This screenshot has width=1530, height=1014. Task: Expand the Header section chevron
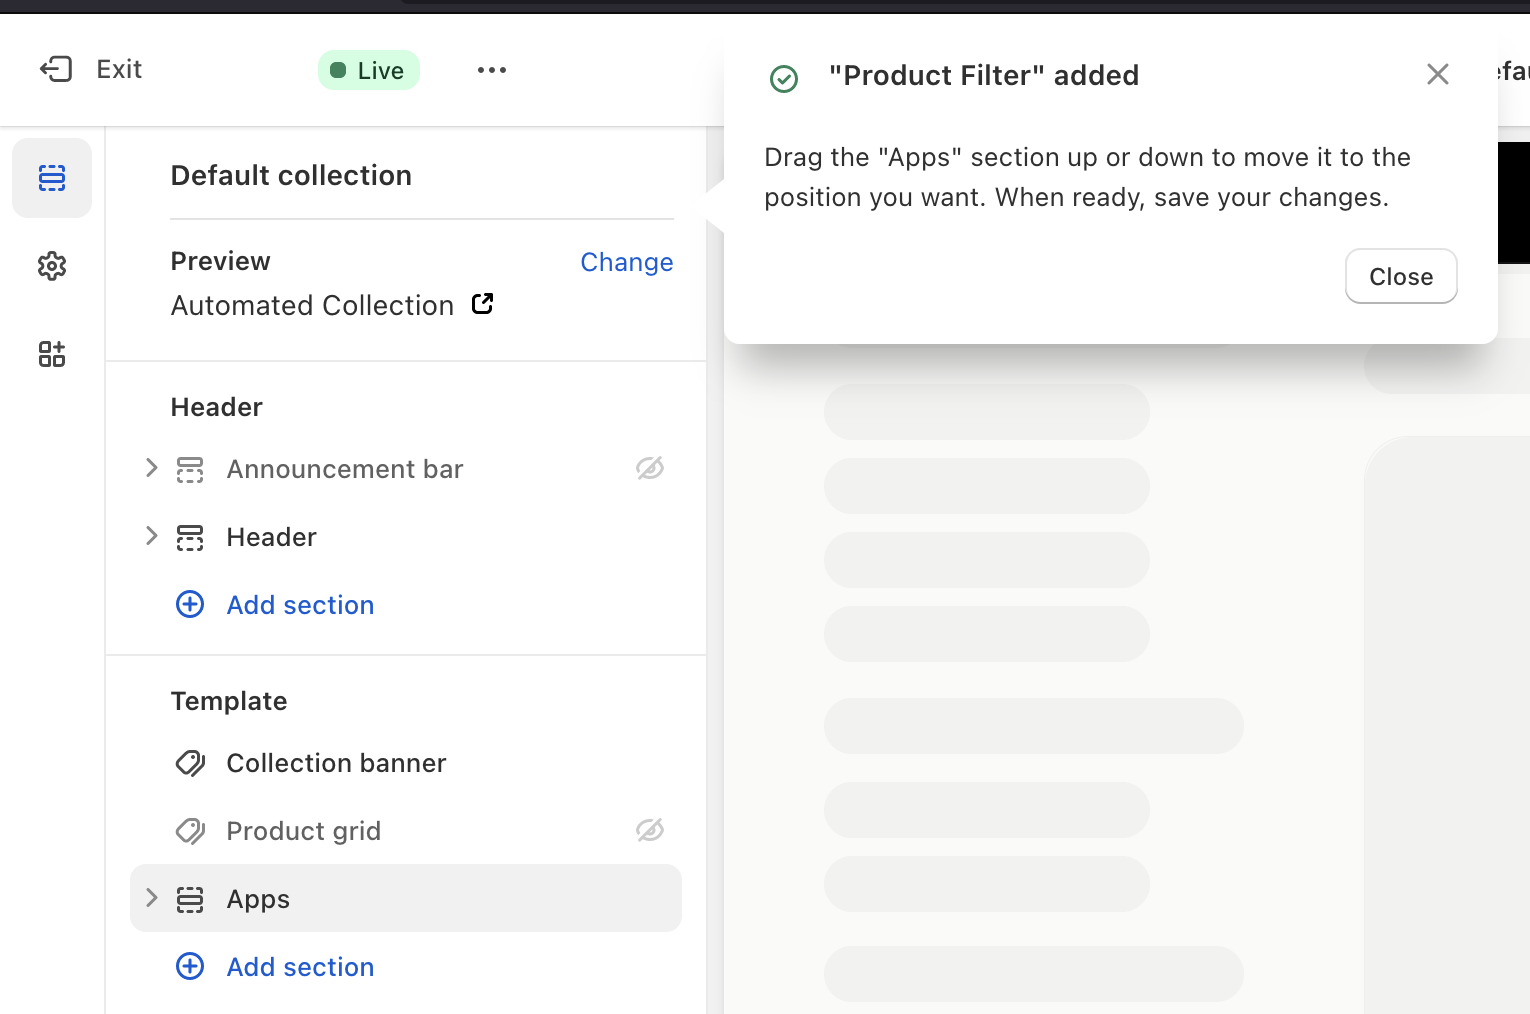(152, 536)
